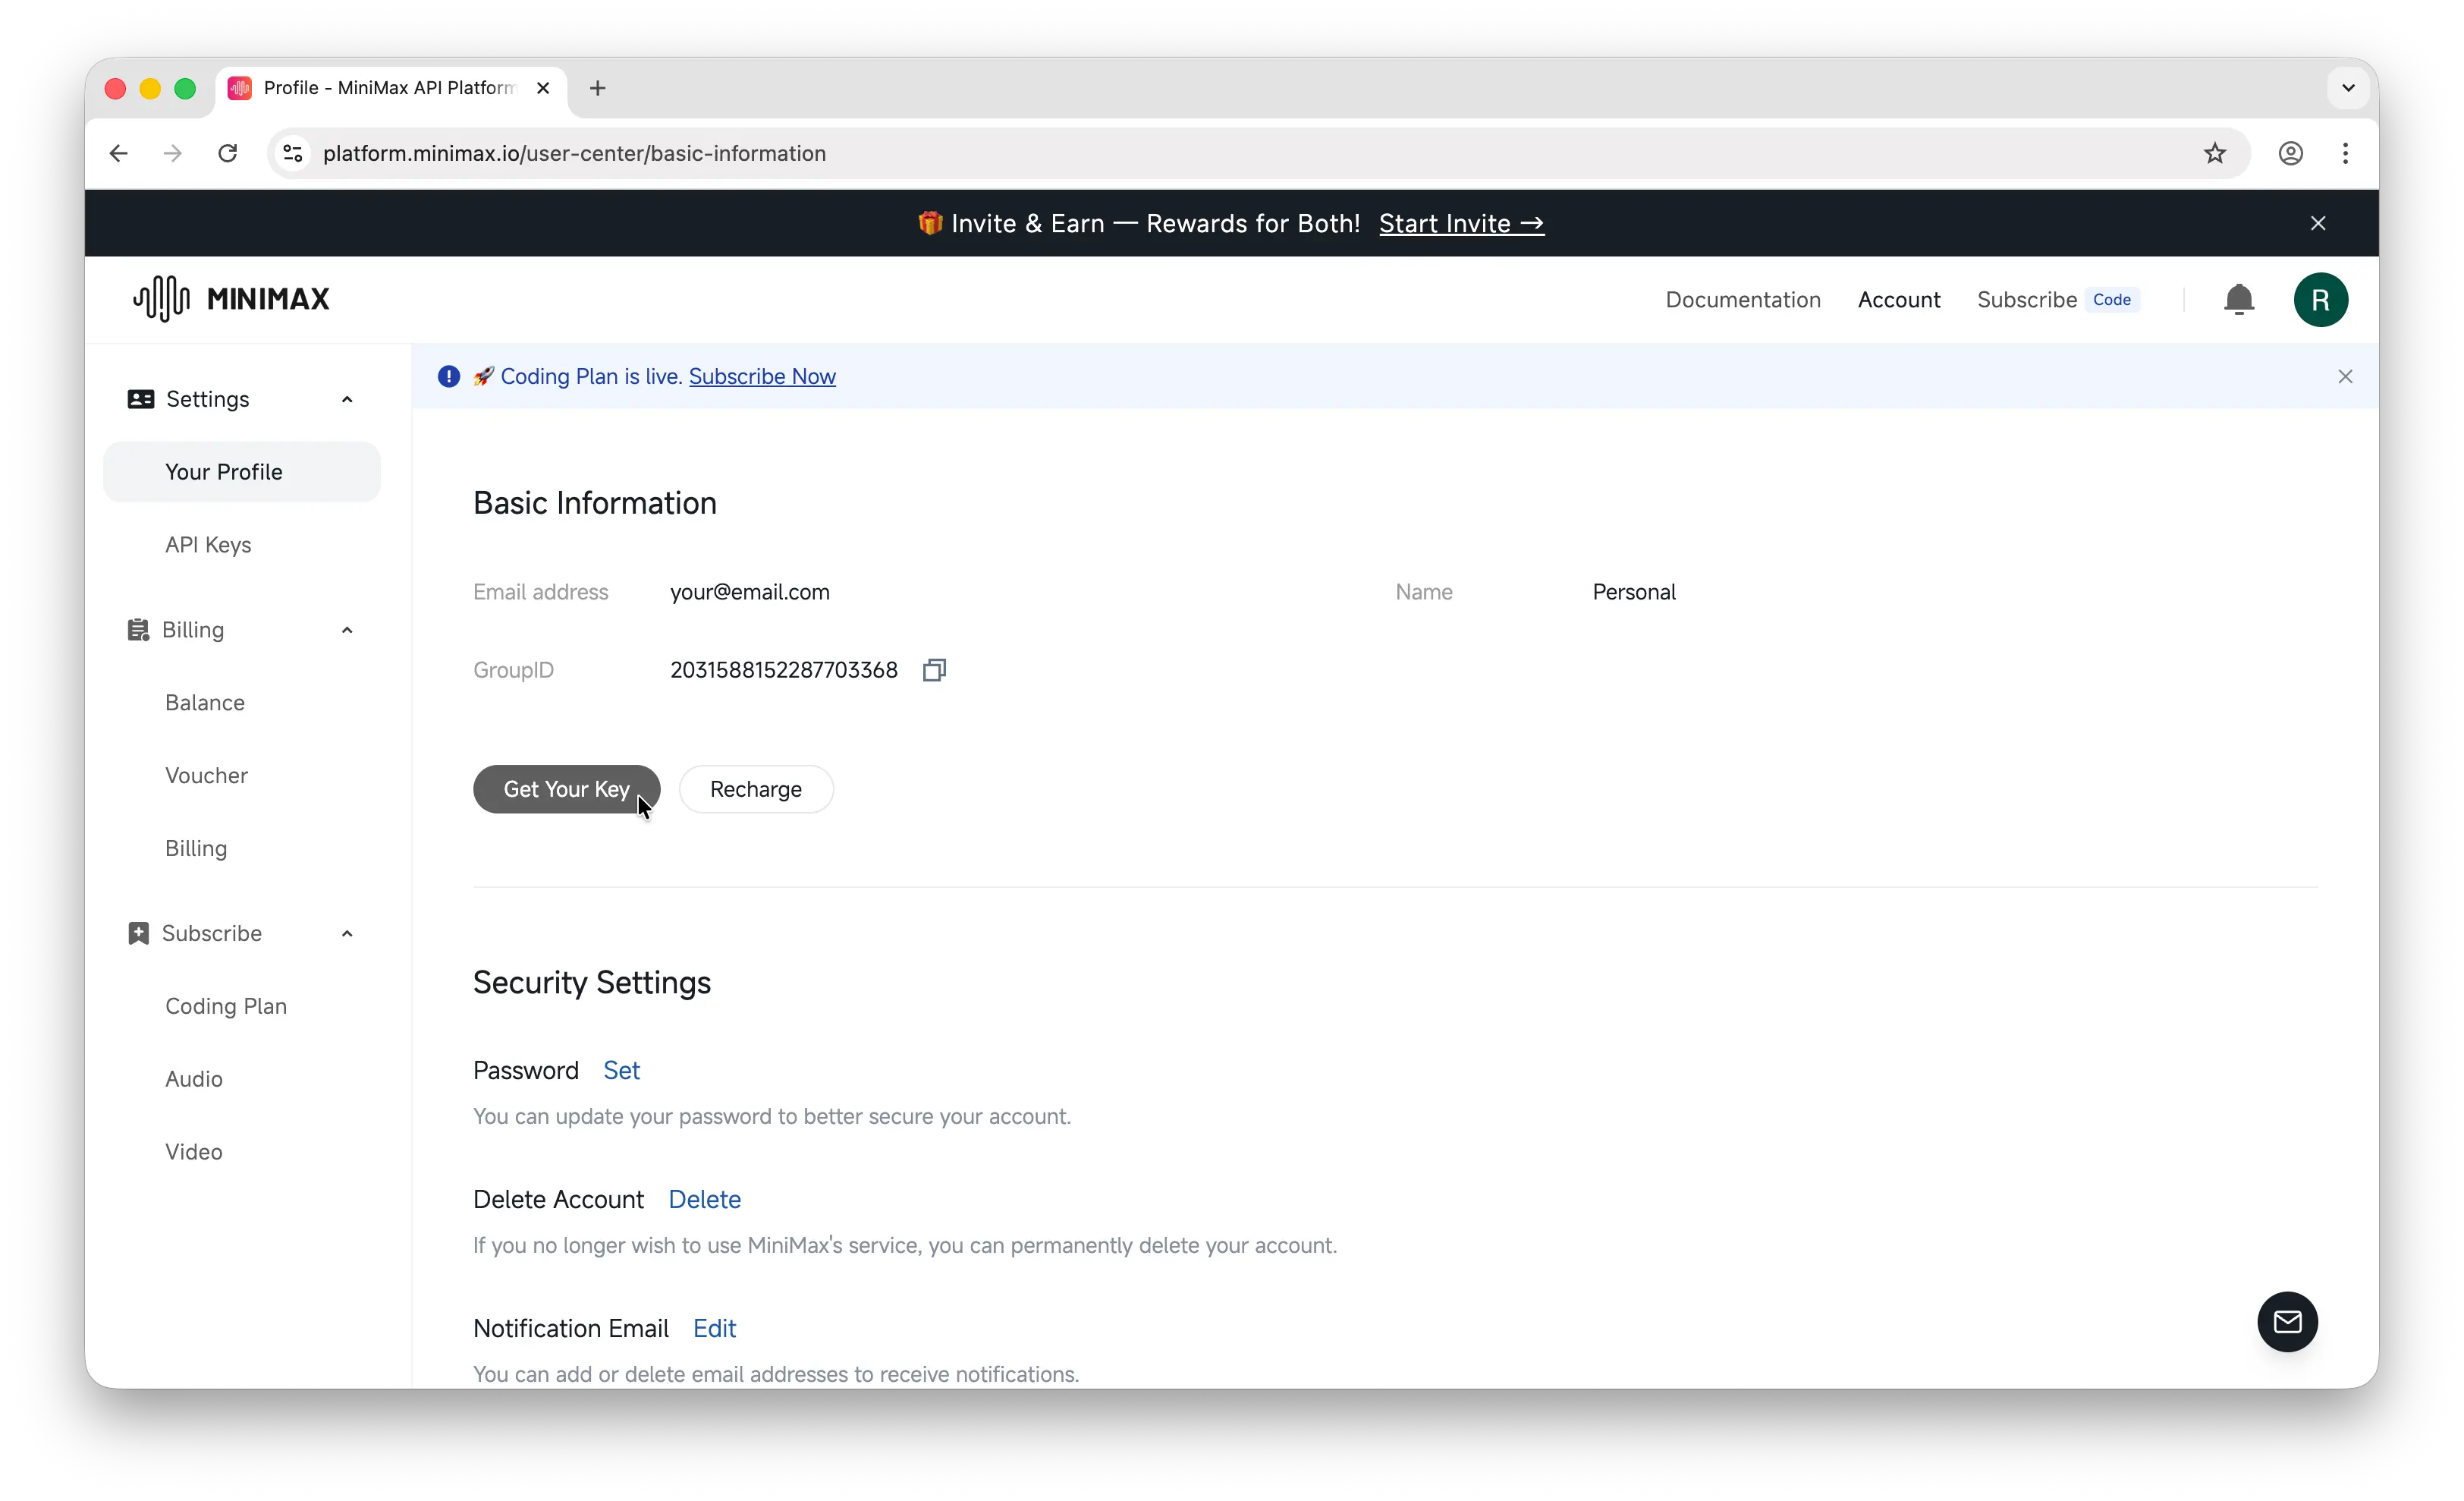This screenshot has width=2464, height=1501.
Task: Copy the GroupID using the copy icon
Action: pos(934,670)
